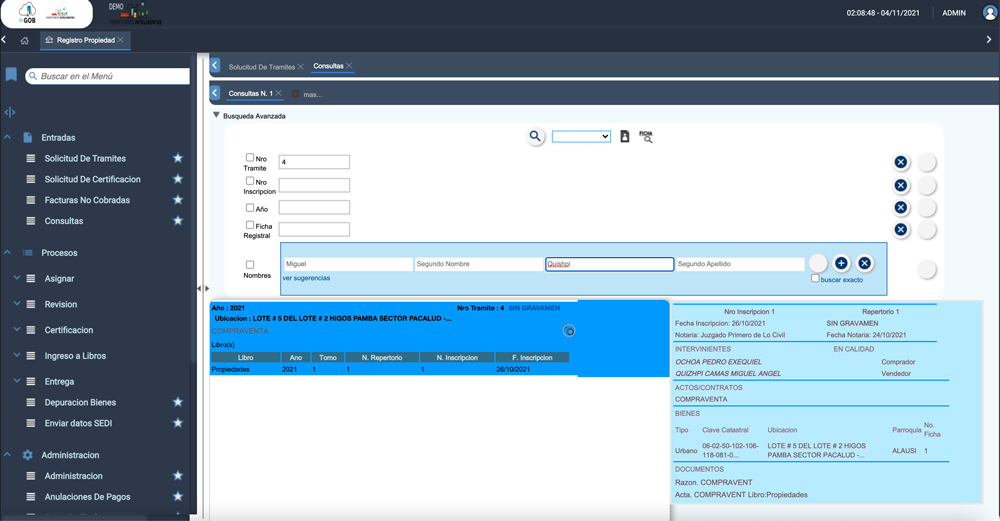Image resolution: width=1000 pixels, height=521 pixels.
Task: Click the ver sugerencias link
Action: [x=306, y=278]
